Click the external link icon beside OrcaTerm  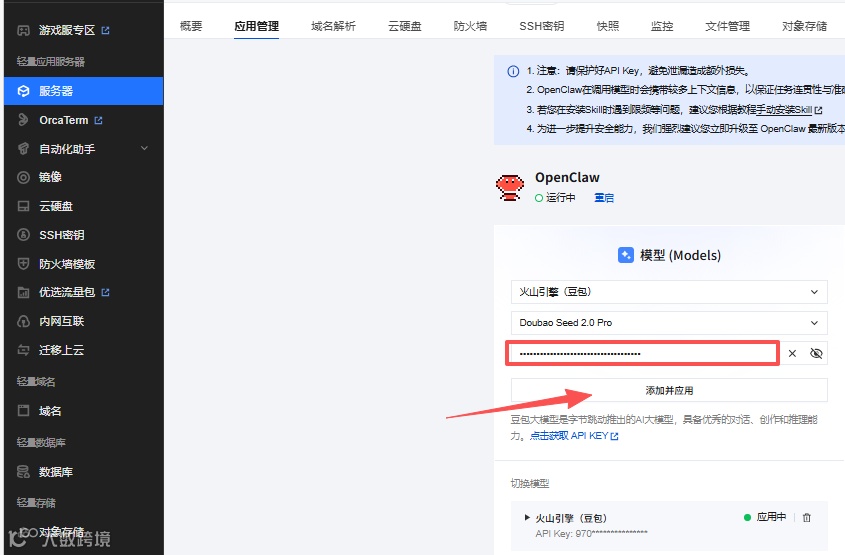pyautogui.click(x=99, y=120)
